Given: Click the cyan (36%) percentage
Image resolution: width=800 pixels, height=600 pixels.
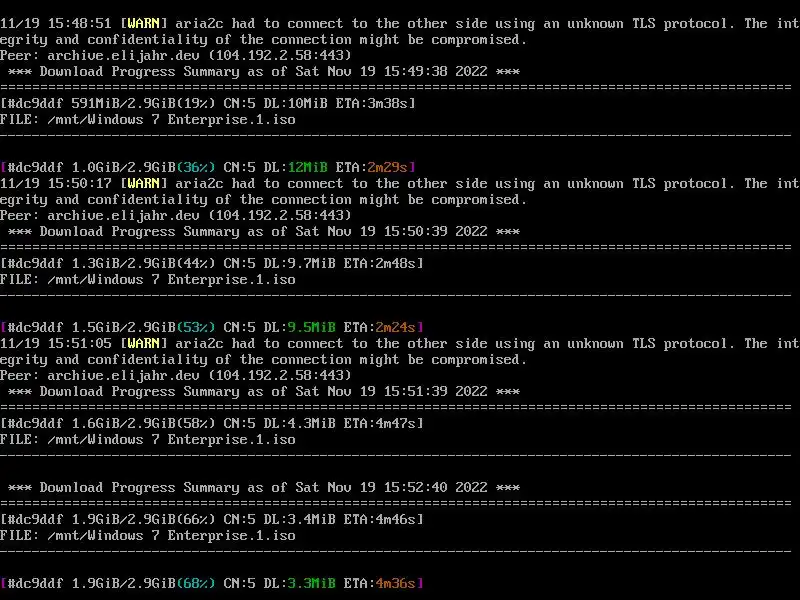Looking at the screenshot, I should [x=195, y=167].
